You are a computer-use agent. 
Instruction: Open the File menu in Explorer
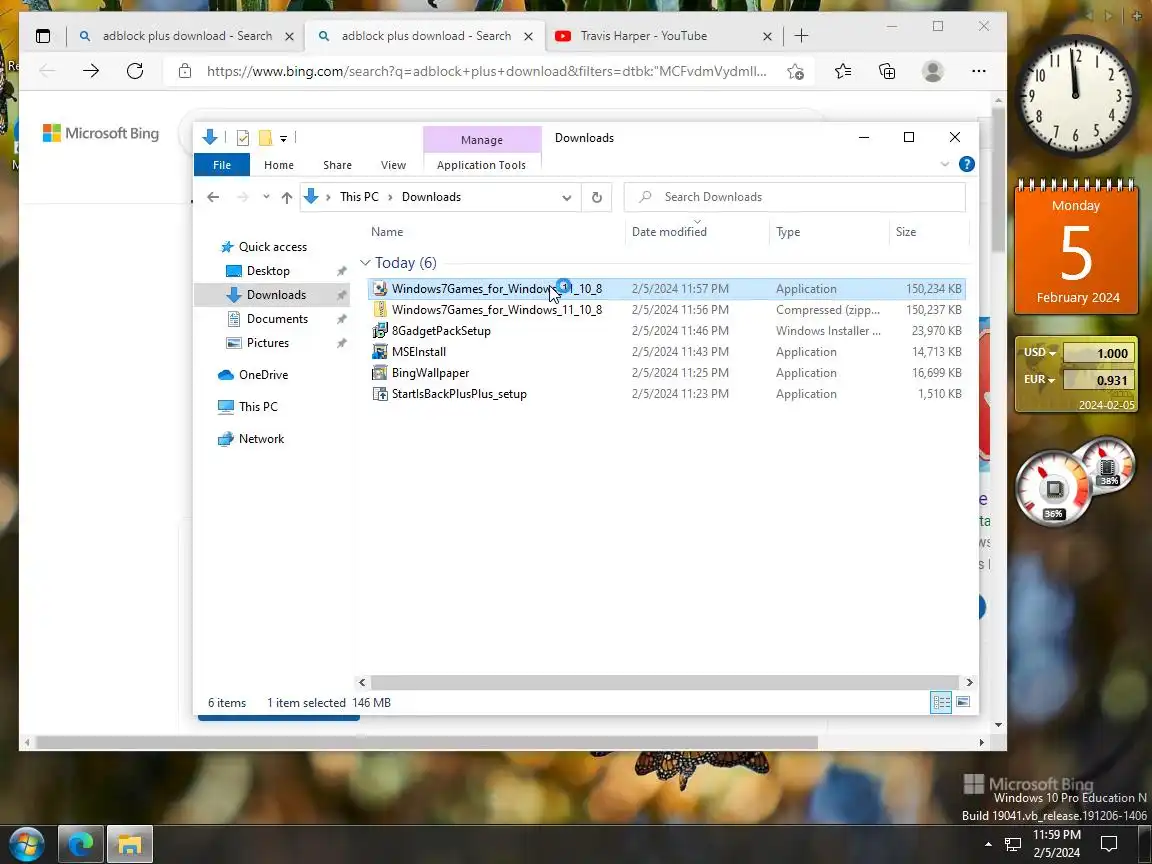point(222,165)
